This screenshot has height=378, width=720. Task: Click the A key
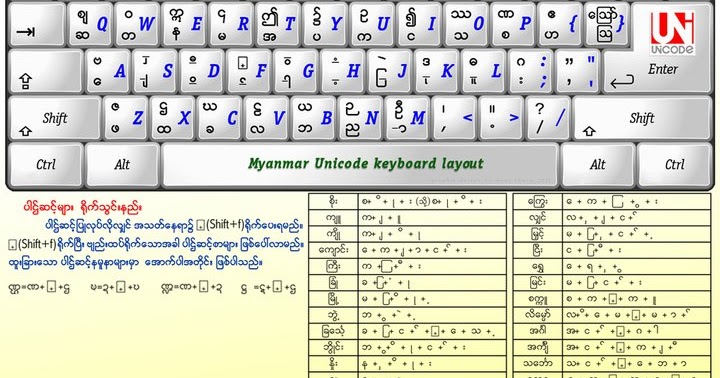pyautogui.click(x=108, y=72)
